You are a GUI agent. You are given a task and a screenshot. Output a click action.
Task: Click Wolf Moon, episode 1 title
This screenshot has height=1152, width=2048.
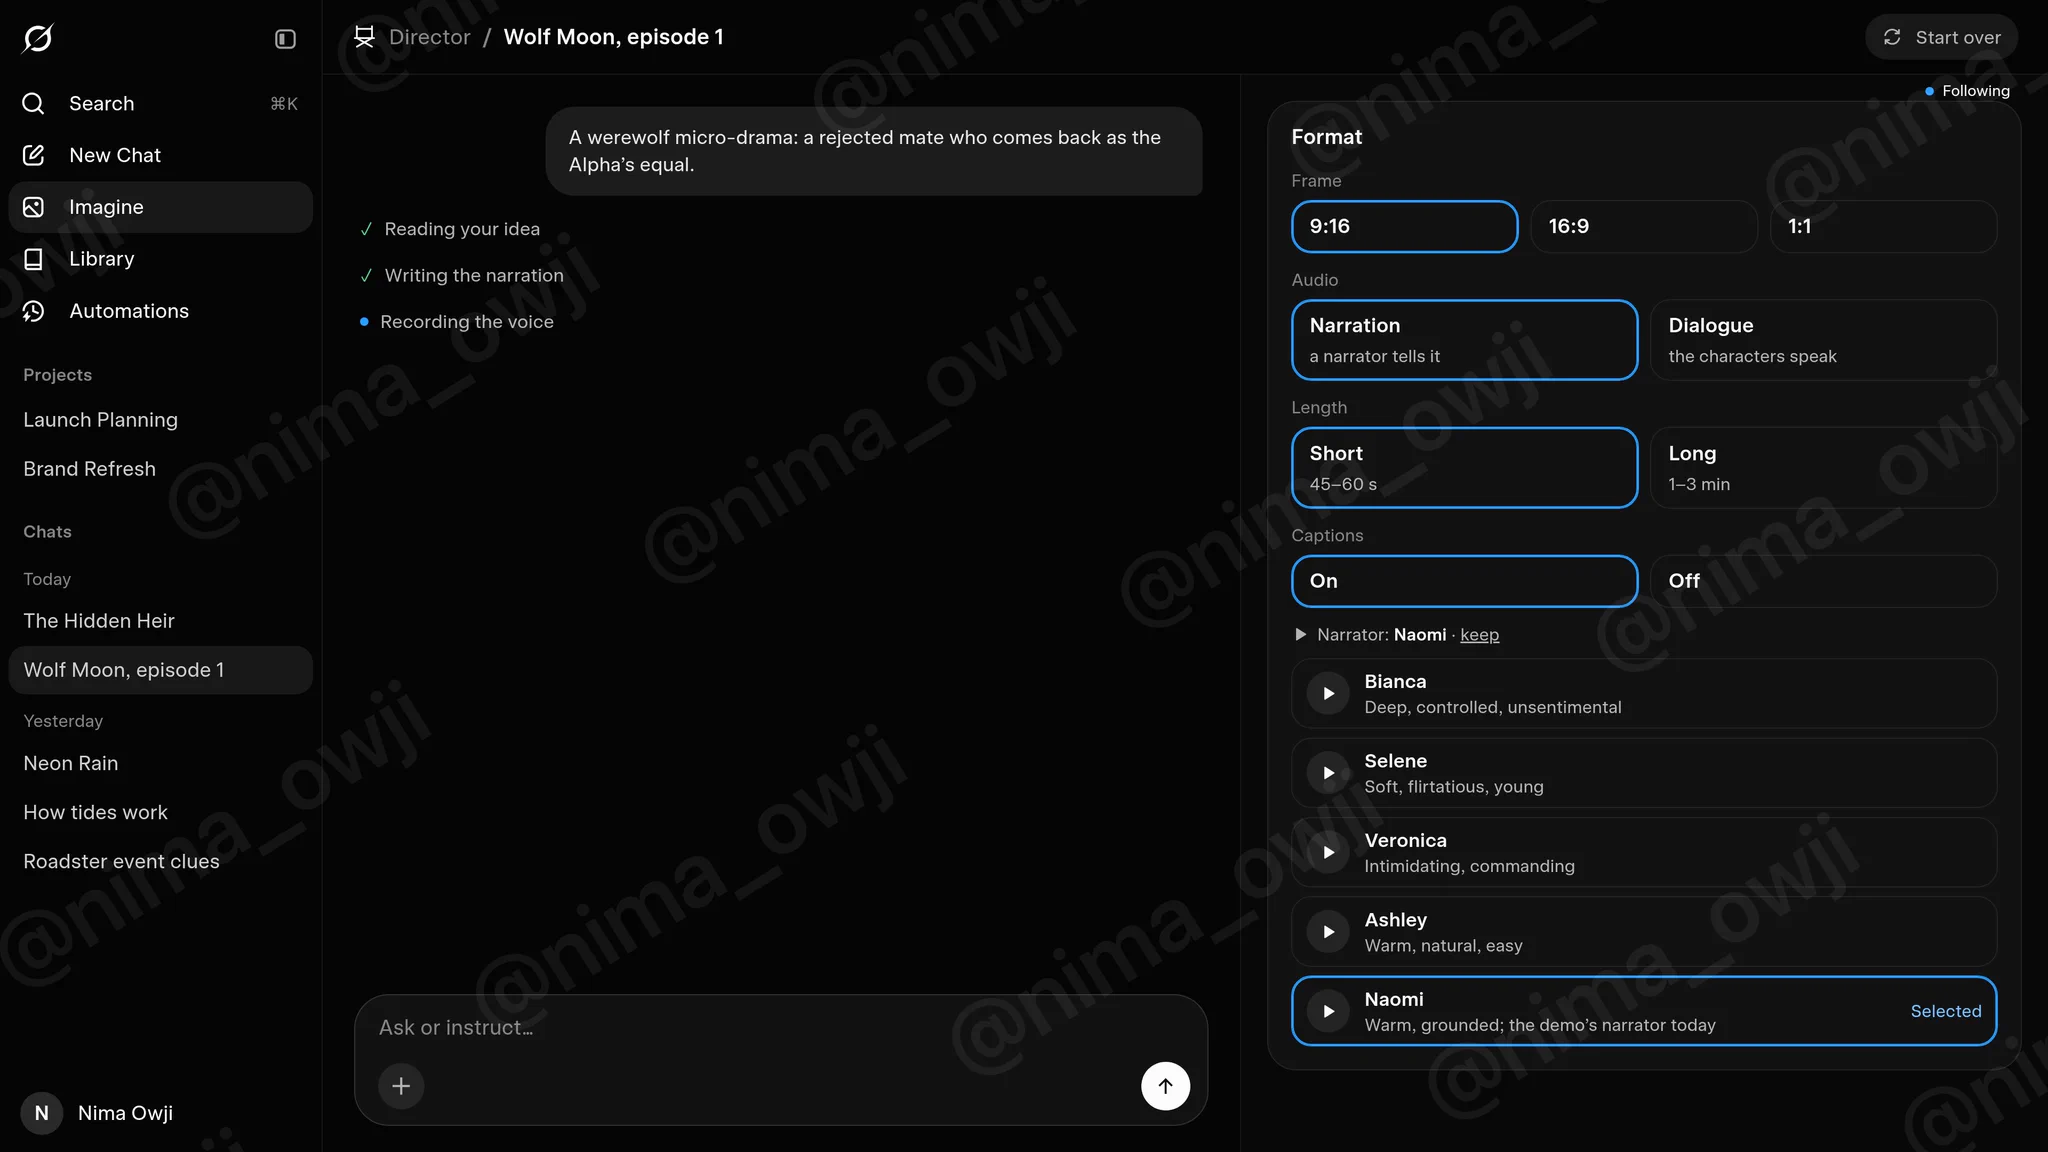tap(613, 37)
